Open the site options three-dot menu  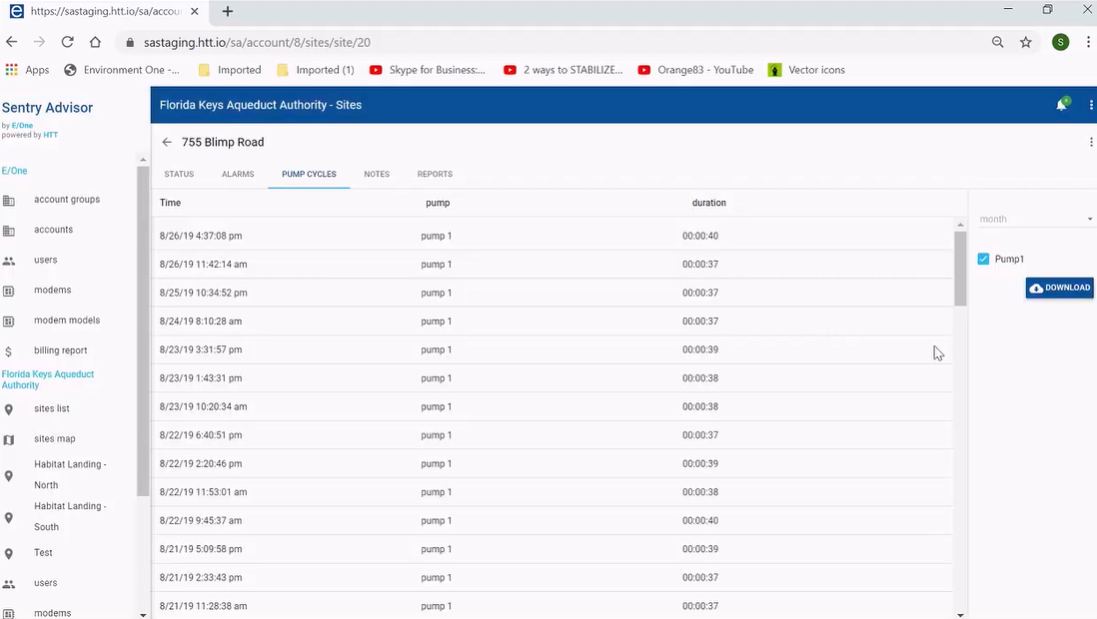click(x=1090, y=142)
